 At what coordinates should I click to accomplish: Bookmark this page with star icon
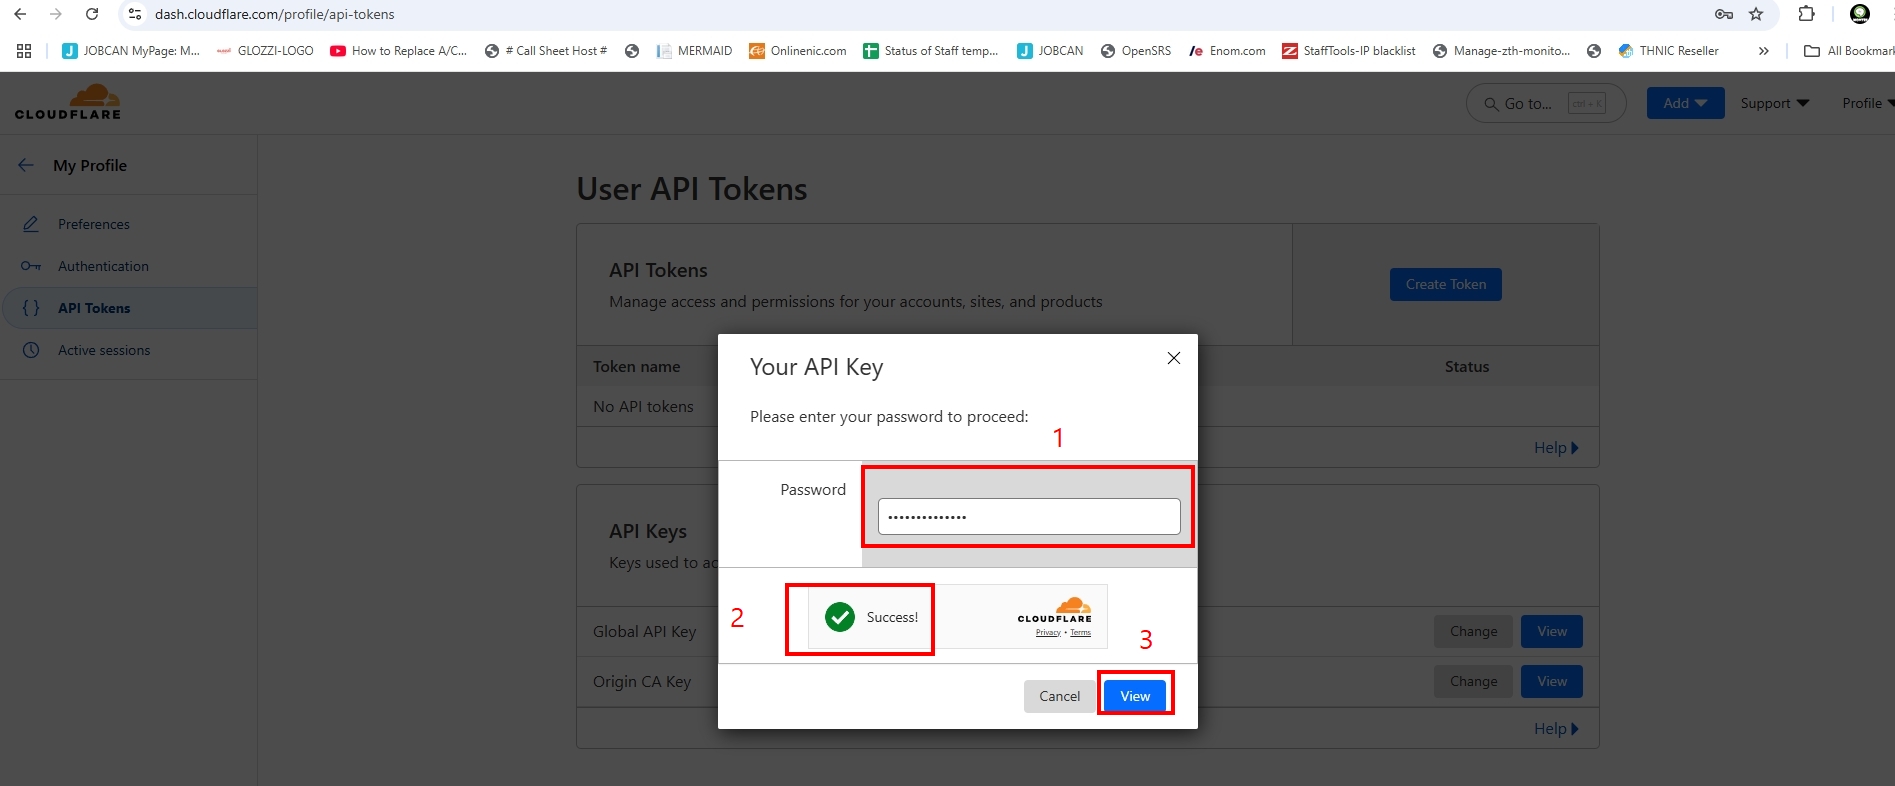tap(1756, 14)
